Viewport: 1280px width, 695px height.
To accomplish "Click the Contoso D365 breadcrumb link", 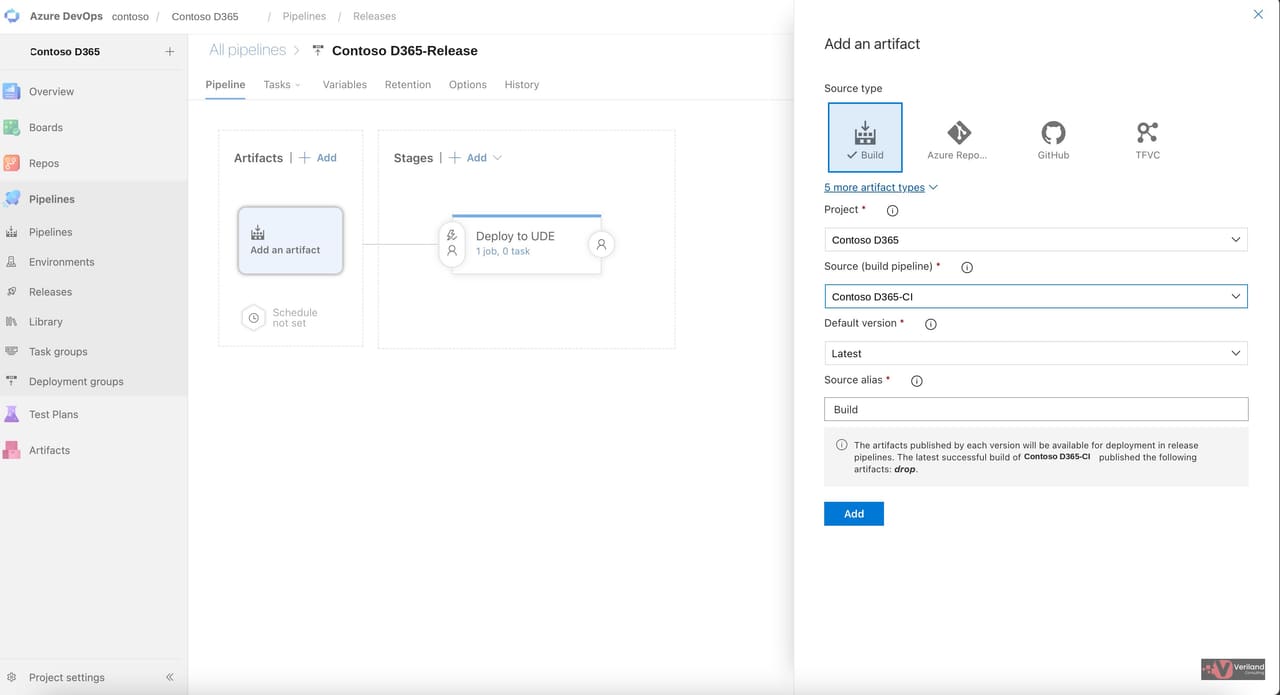I will coord(205,16).
